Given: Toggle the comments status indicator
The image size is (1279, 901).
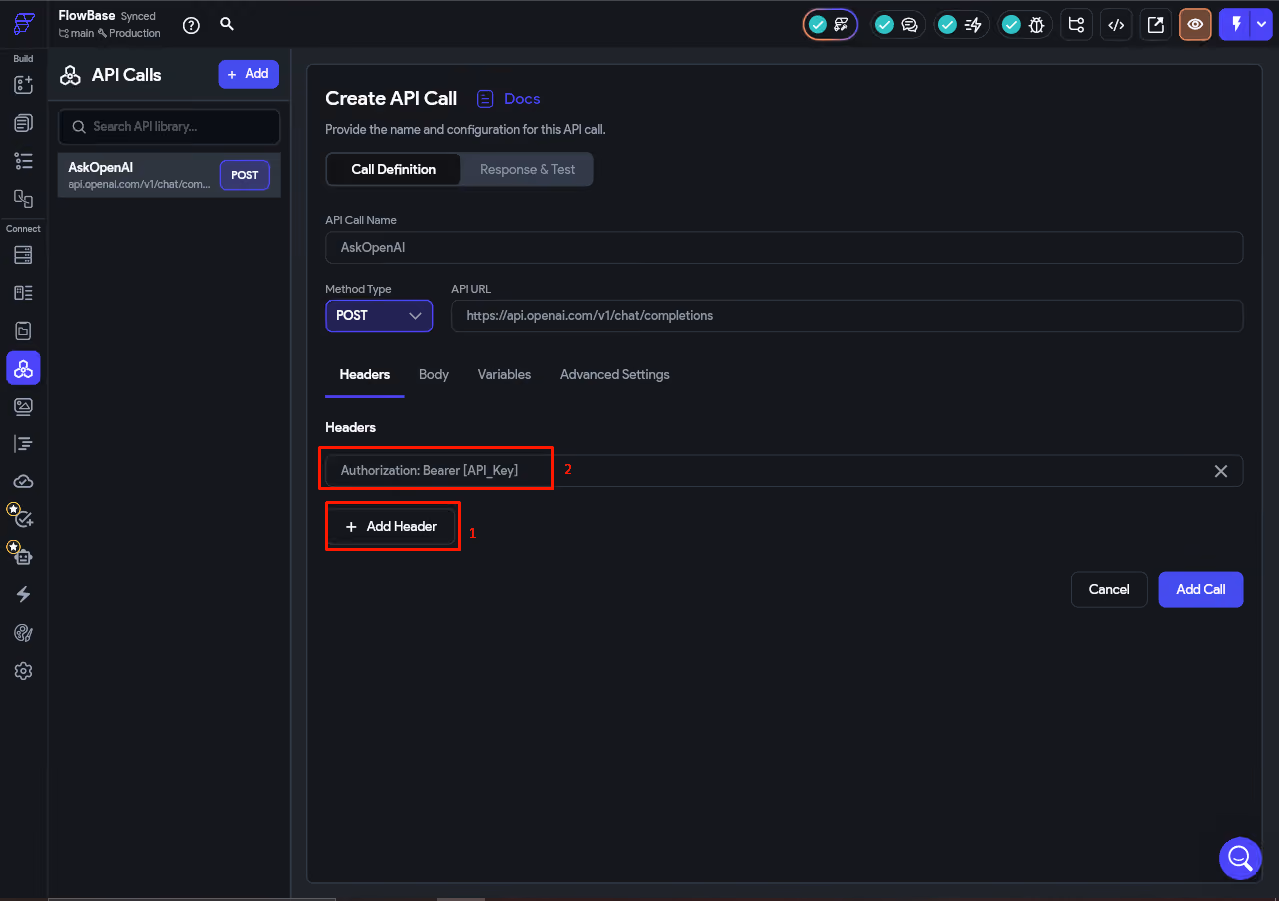Looking at the screenshot, I should 897,25.
